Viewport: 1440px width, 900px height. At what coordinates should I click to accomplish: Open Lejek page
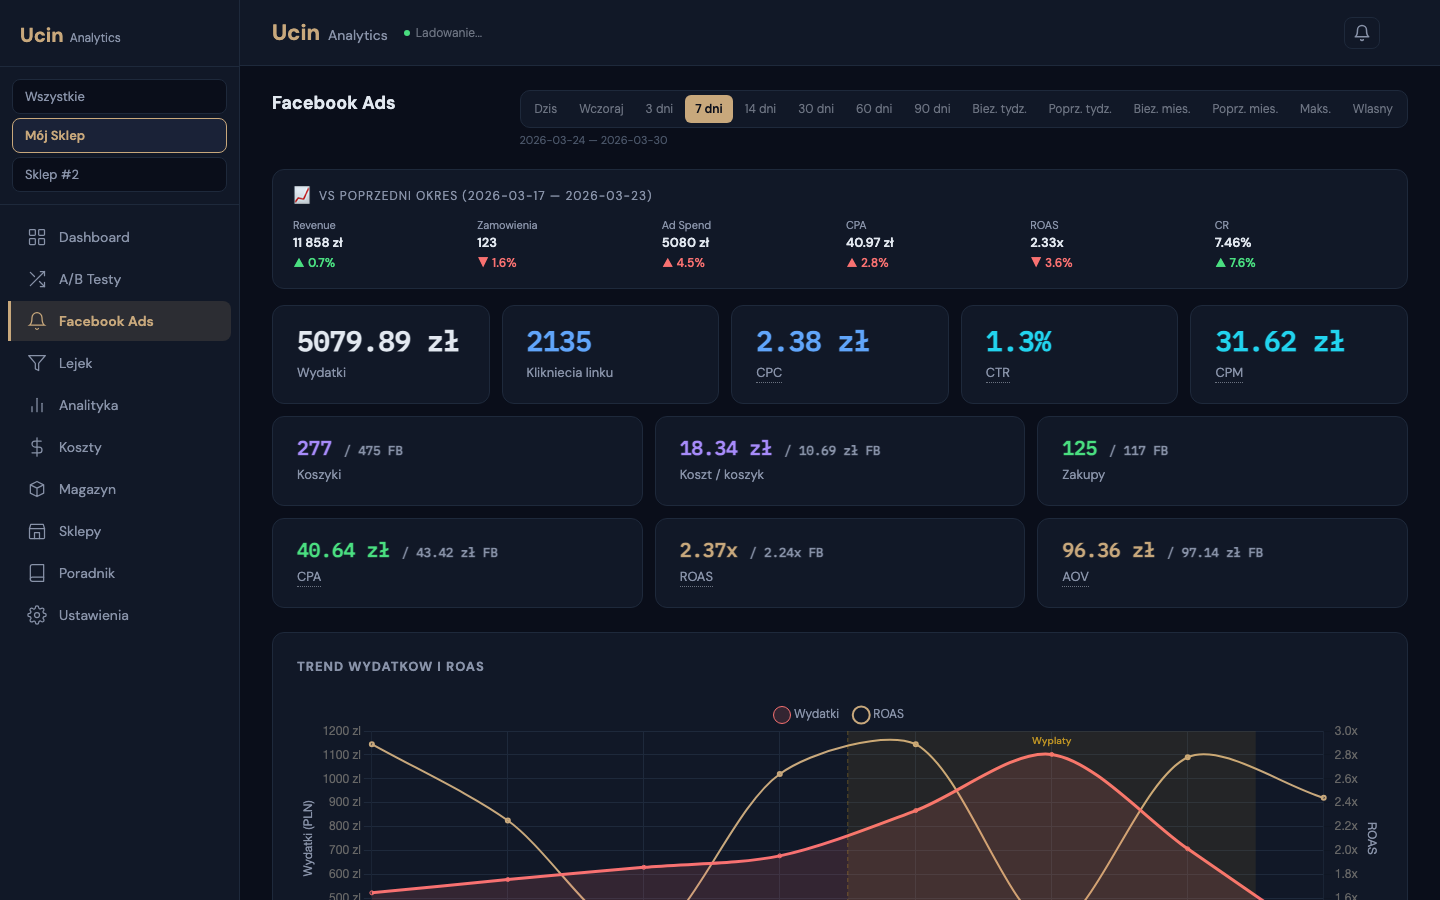(x=119, y=363)
